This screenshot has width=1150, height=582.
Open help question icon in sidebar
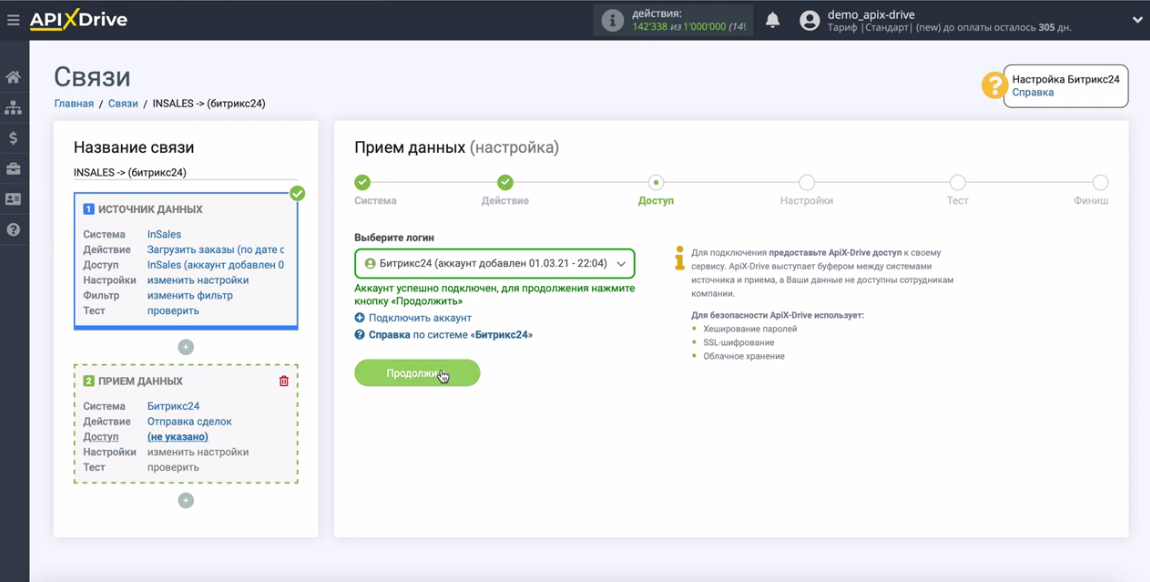13,229
